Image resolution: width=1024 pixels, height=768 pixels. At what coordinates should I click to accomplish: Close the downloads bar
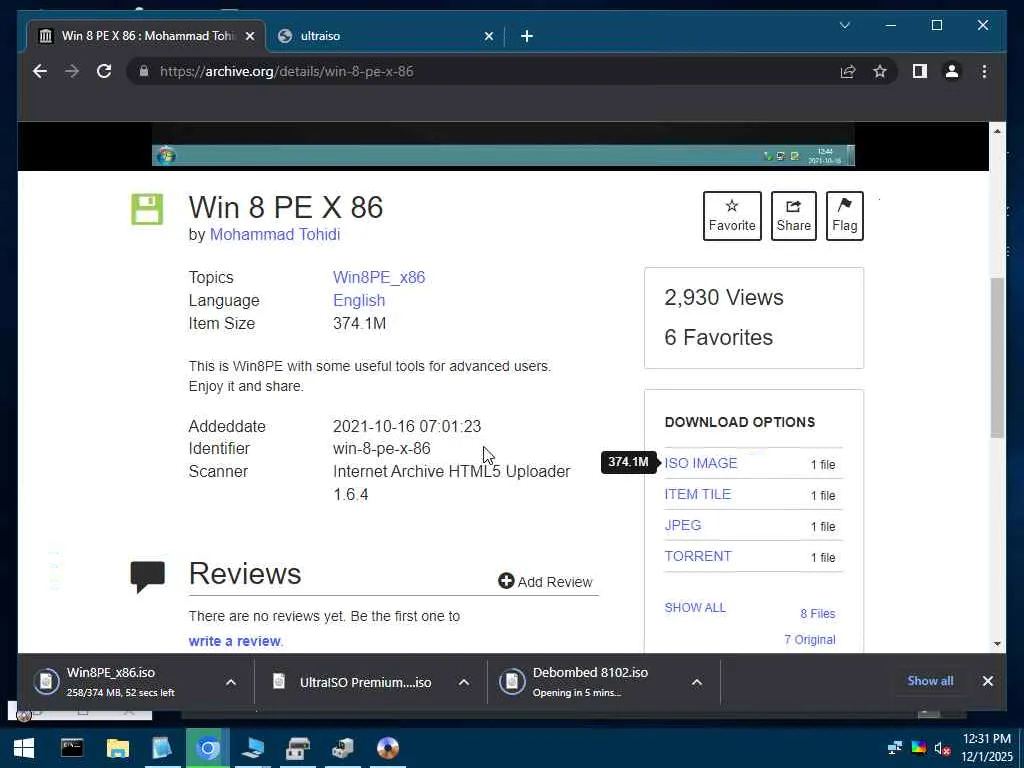pos(987,680)
